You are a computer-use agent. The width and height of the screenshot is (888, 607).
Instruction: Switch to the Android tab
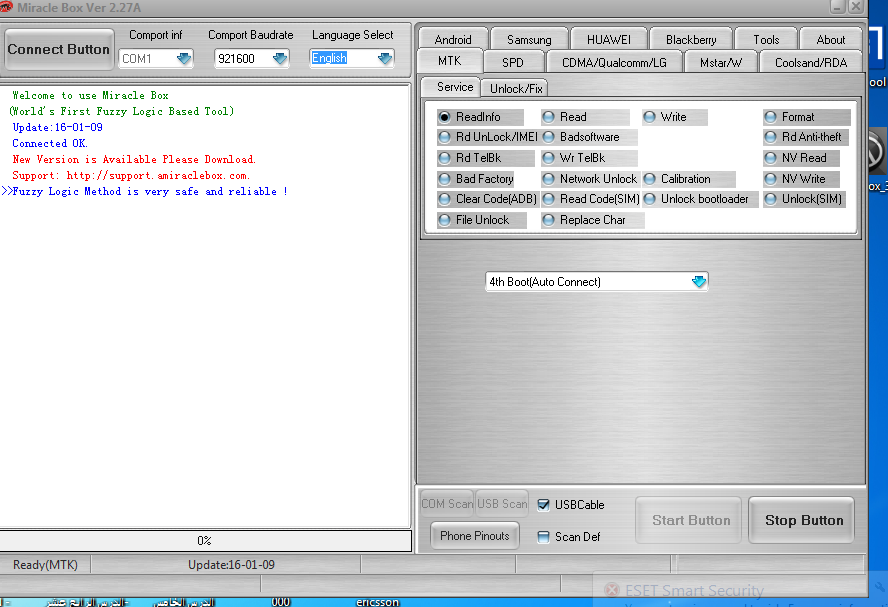pyautogui.click(x=453, y=40)
